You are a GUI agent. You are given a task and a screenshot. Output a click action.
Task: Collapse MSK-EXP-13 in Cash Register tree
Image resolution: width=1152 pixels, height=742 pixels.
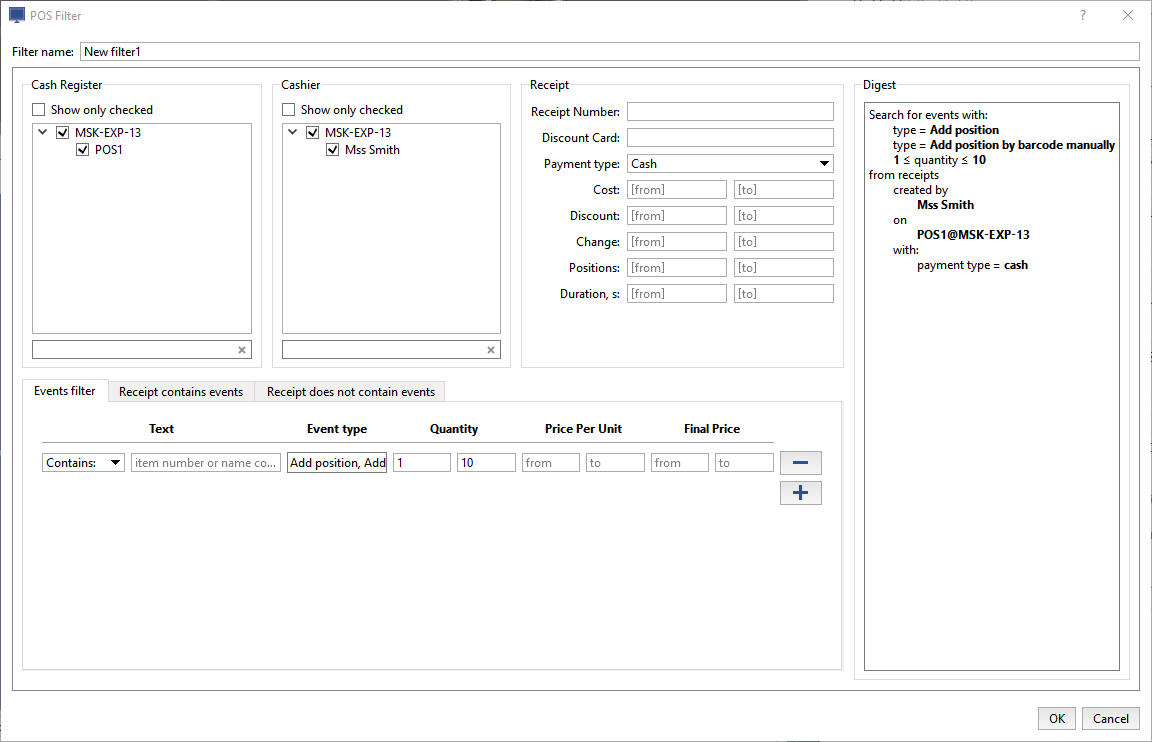pos(42,132)
